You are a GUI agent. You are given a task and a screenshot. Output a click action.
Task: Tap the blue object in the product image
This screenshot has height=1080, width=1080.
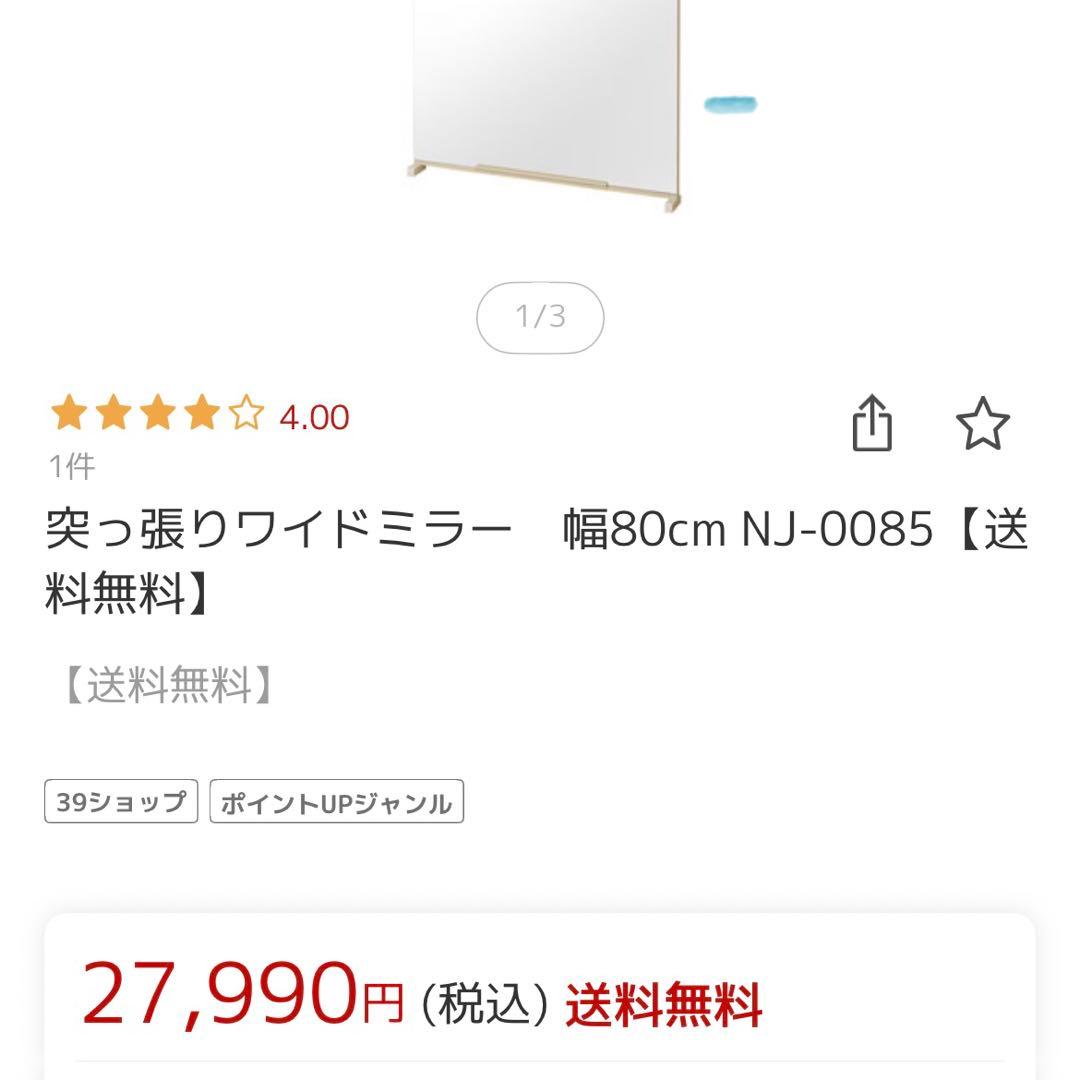(x=733, y=103)
